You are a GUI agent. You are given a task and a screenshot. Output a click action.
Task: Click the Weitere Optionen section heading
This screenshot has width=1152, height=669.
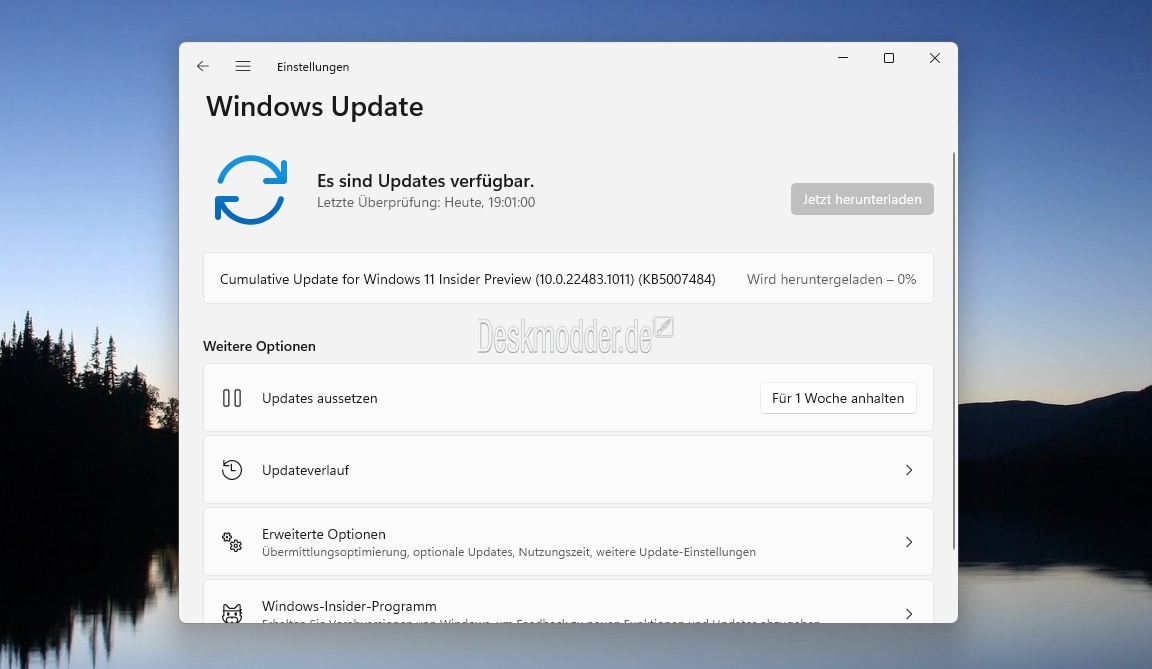point(259,346)
